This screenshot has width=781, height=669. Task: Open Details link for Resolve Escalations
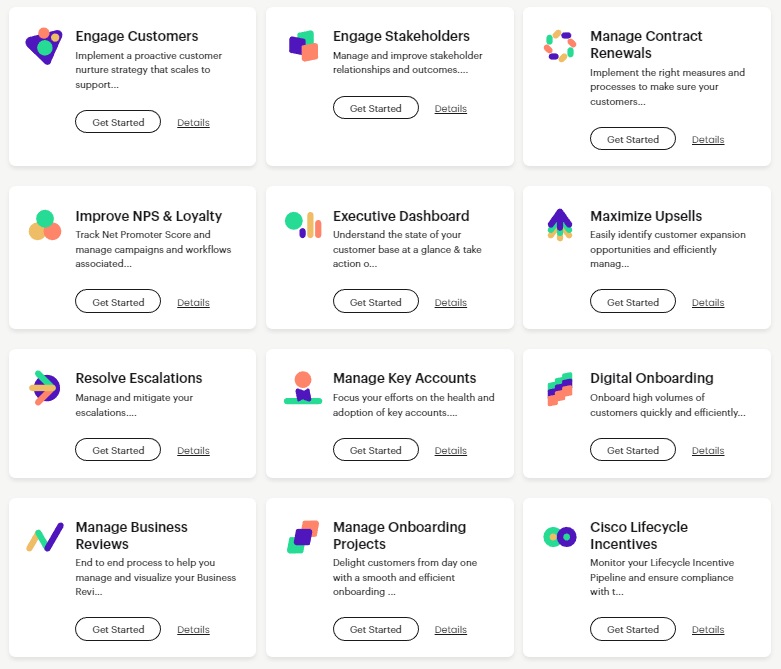(193, 450)
